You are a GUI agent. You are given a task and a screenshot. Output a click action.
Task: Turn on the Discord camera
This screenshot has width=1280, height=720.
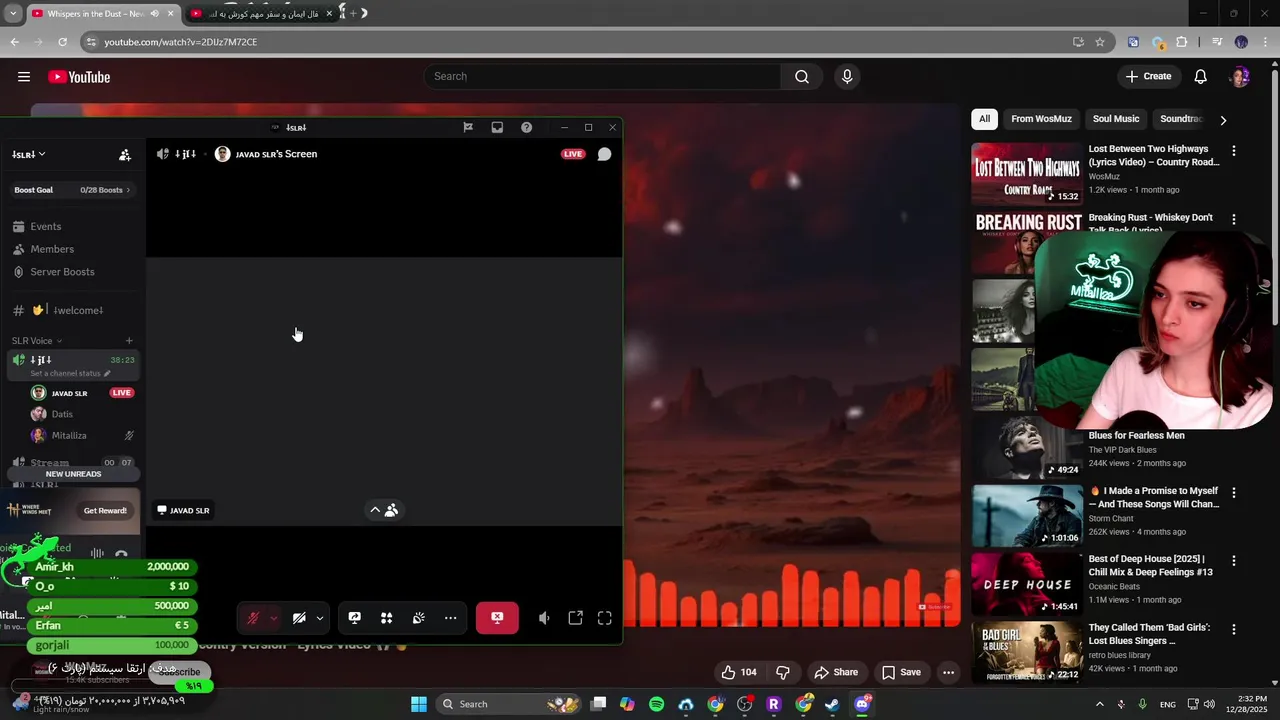click(299, 618)
